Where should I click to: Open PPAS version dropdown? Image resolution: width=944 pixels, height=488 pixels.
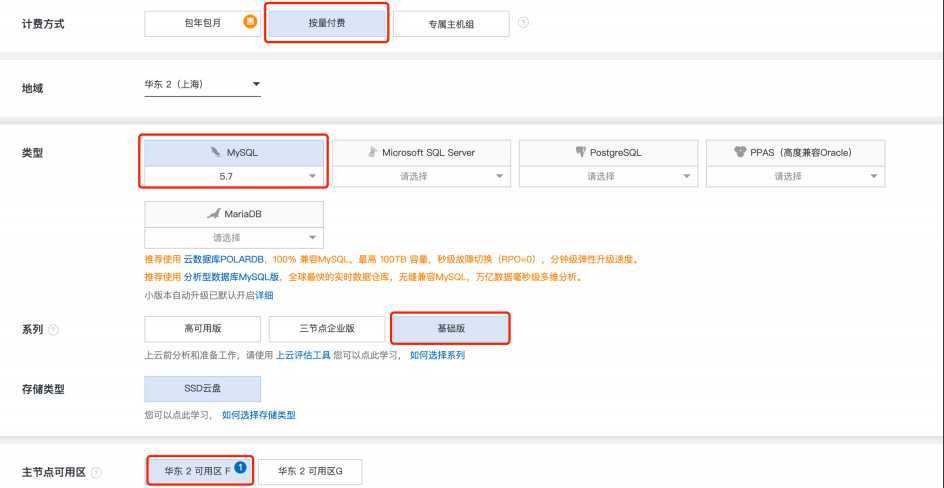pos(795,176)
